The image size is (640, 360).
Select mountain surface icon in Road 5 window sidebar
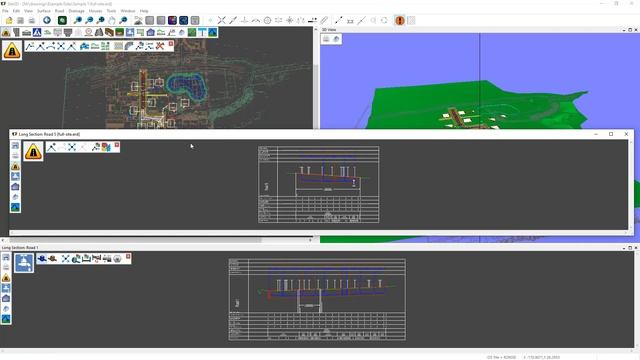click(15, 207)
